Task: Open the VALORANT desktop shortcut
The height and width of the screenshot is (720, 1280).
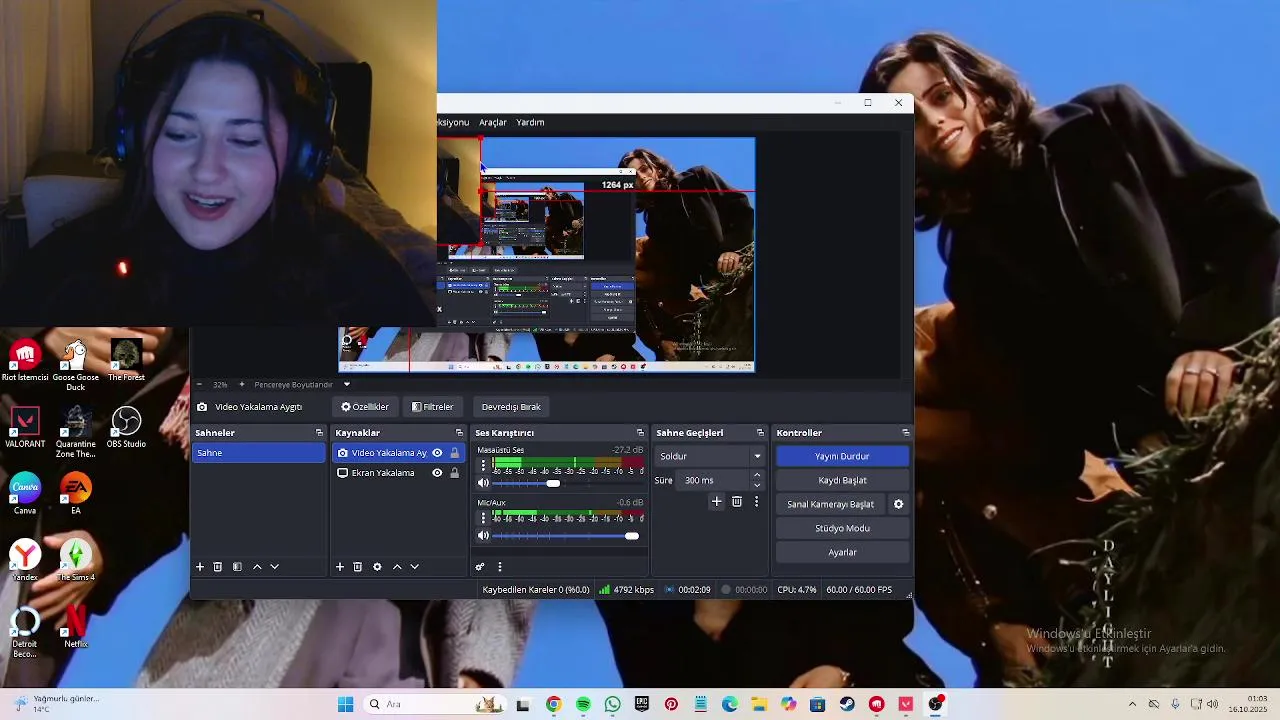Action: click(x=25, y=427)
